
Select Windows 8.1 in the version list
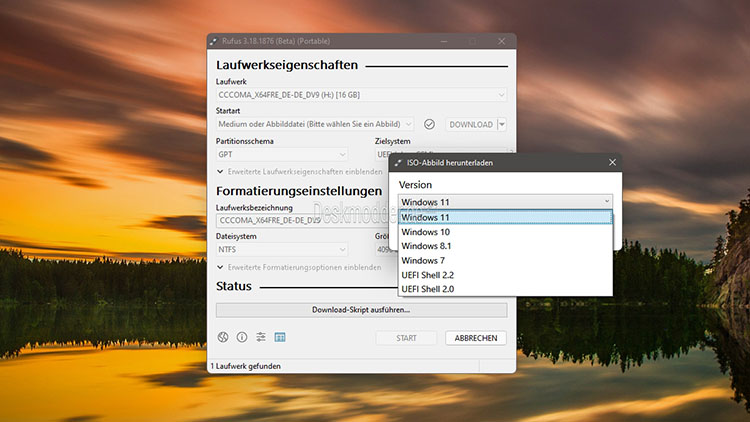point(505,246)
